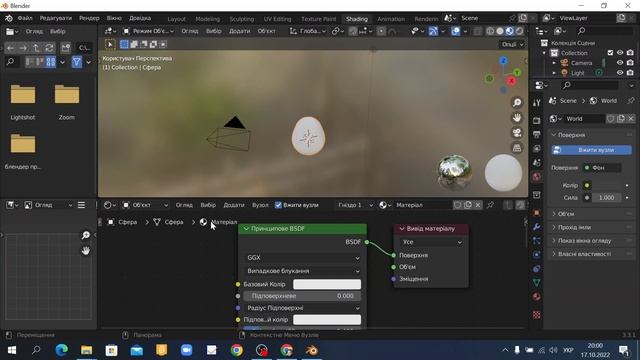
Task: Open the Modifier wrench properties tab
Action: click(536, 227)
